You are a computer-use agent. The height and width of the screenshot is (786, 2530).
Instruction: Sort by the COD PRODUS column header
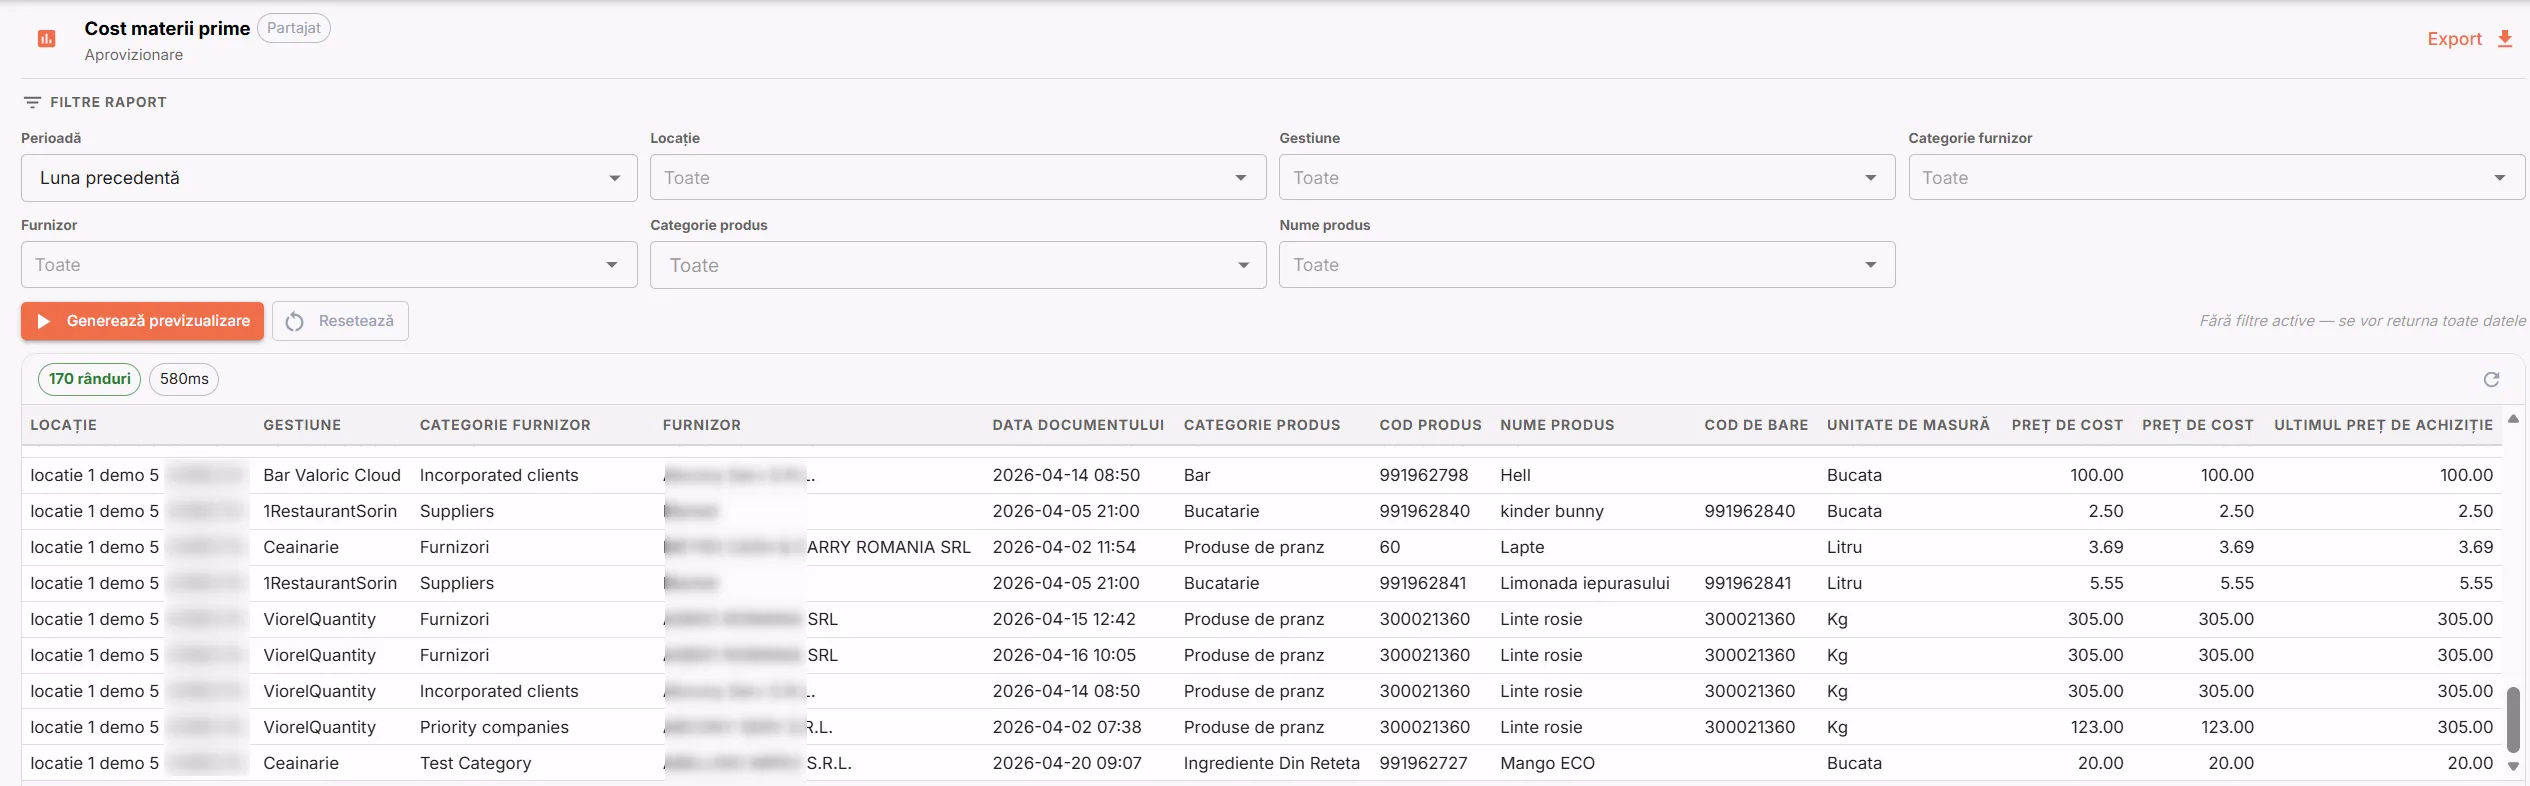click(1430, 425)
